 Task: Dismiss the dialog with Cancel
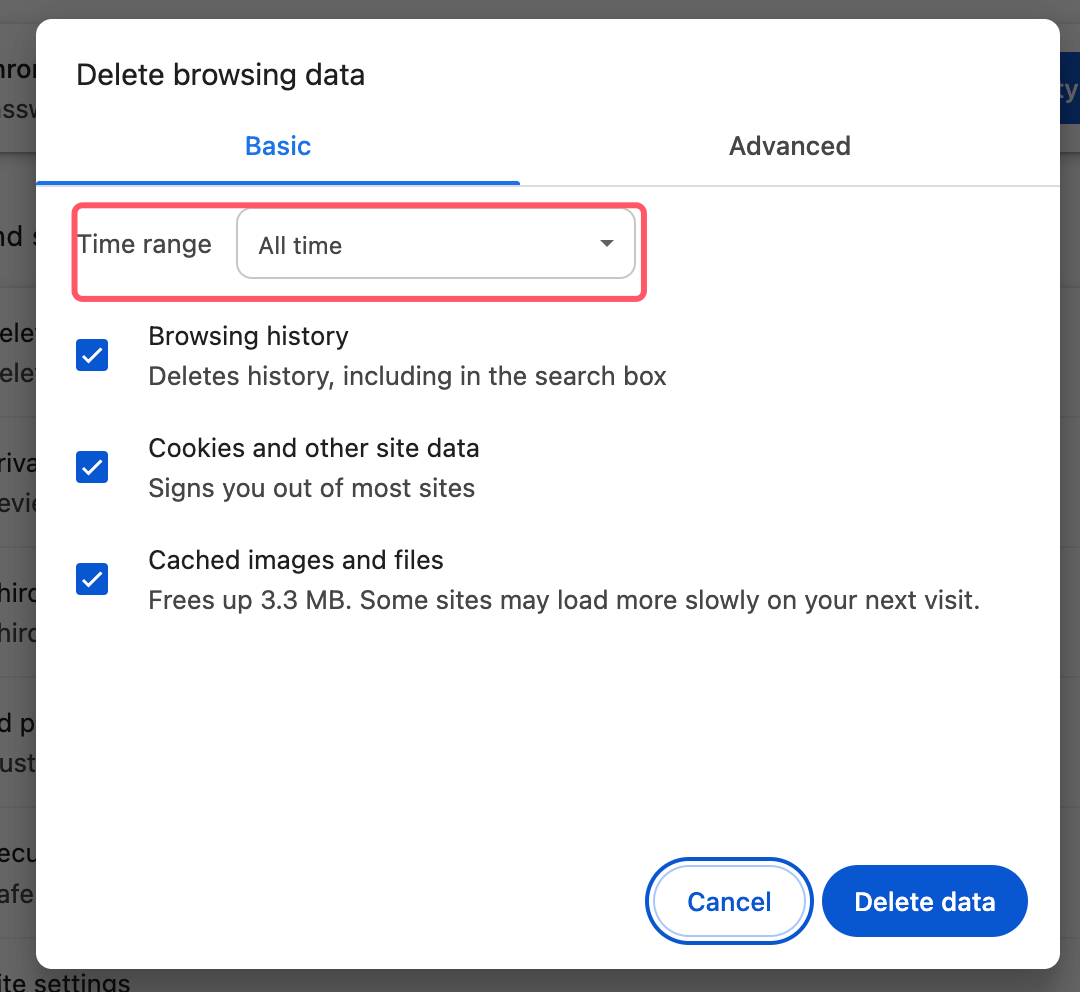point(728,901)
